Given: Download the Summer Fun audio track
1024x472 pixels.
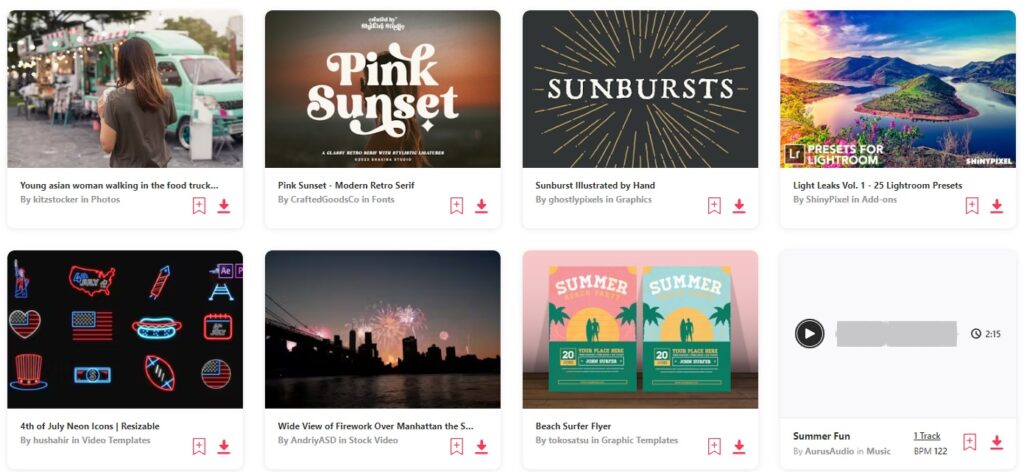Looking at the screenshot, I should click(x=997, y=442).
